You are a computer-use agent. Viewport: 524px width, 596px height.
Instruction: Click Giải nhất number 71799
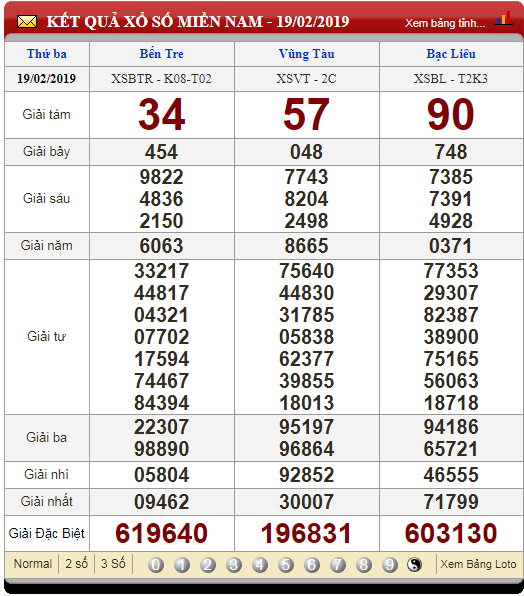(451, 502)
